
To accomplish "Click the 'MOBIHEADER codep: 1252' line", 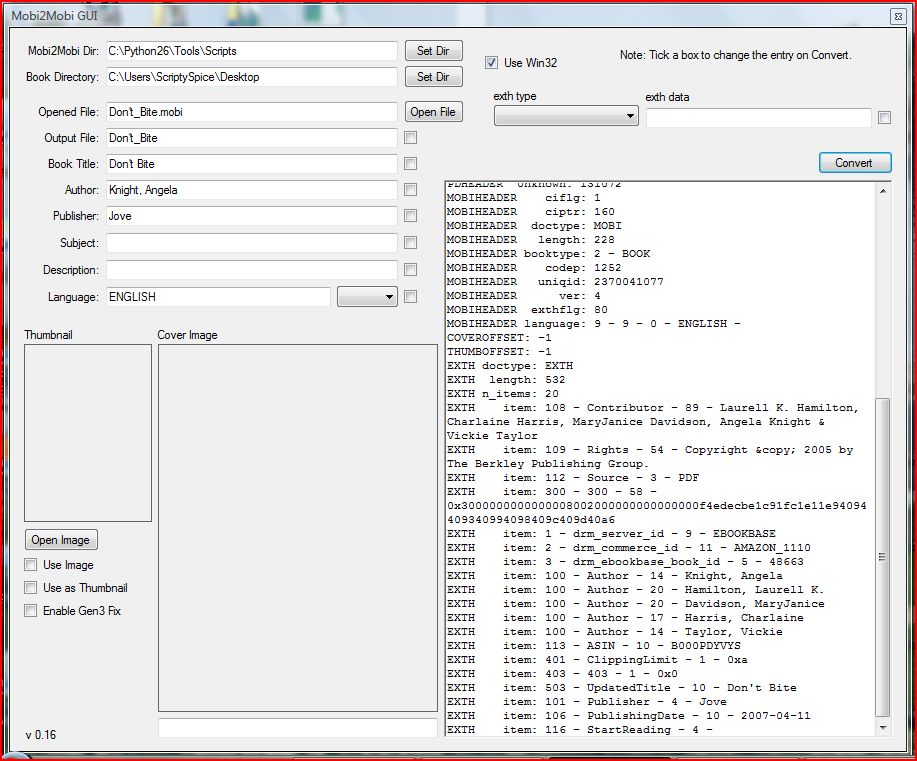I will tap(534, 267).
